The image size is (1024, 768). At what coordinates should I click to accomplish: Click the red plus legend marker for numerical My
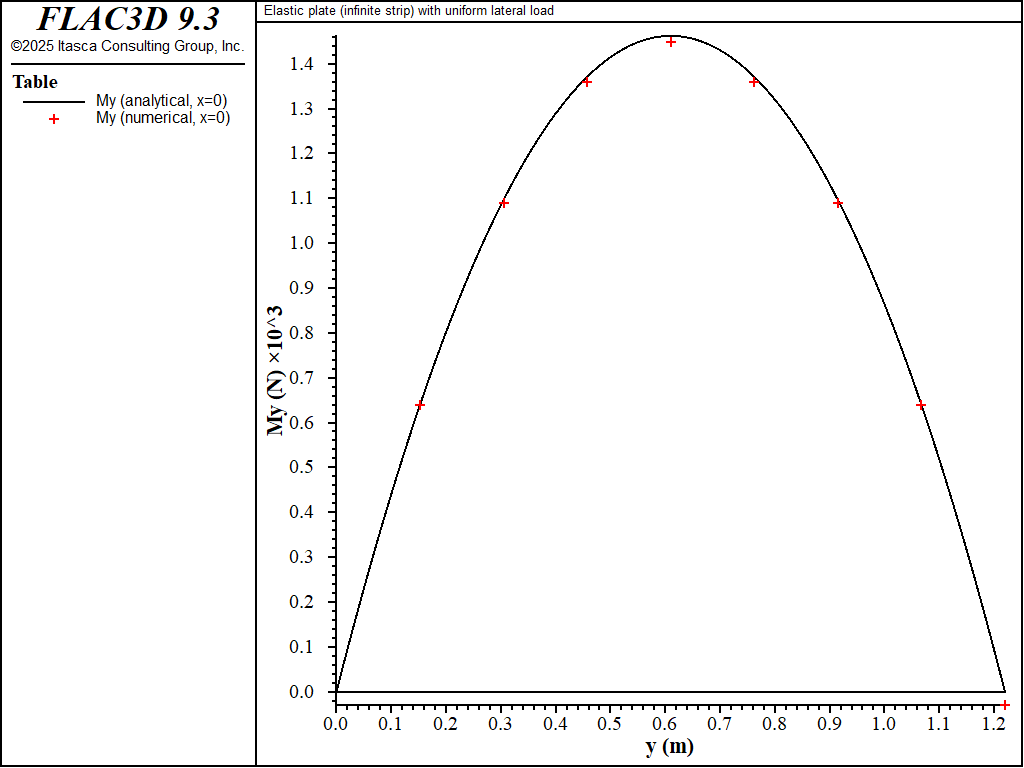(54, 119)
